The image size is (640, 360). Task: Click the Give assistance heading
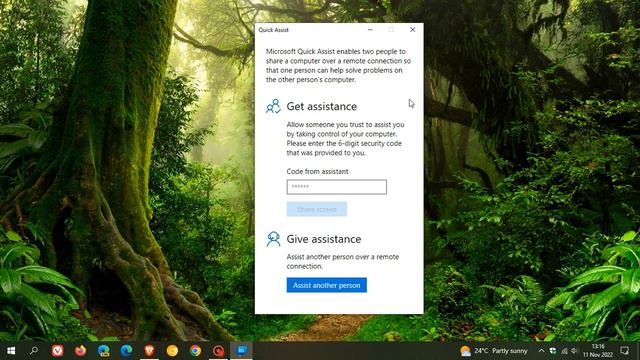pos(324,239)
